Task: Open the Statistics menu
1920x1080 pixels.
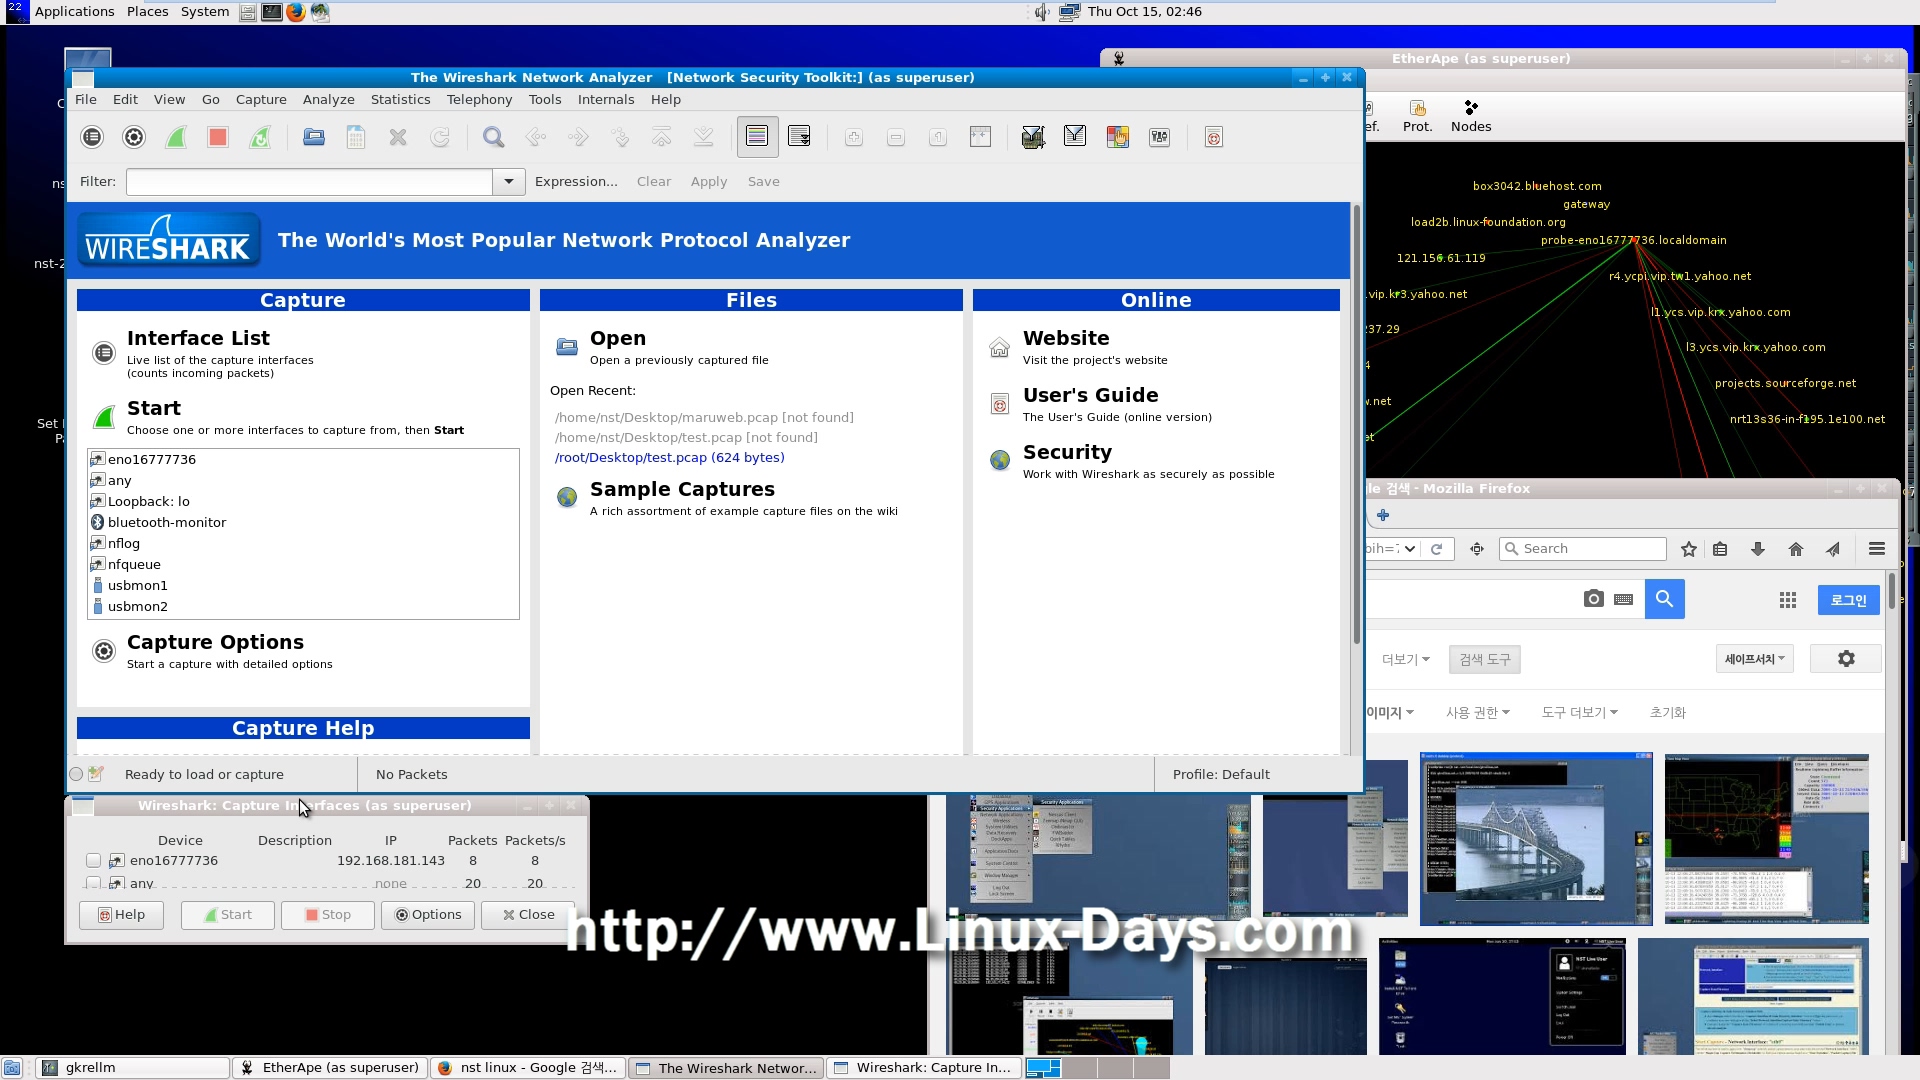Action: 400,100
